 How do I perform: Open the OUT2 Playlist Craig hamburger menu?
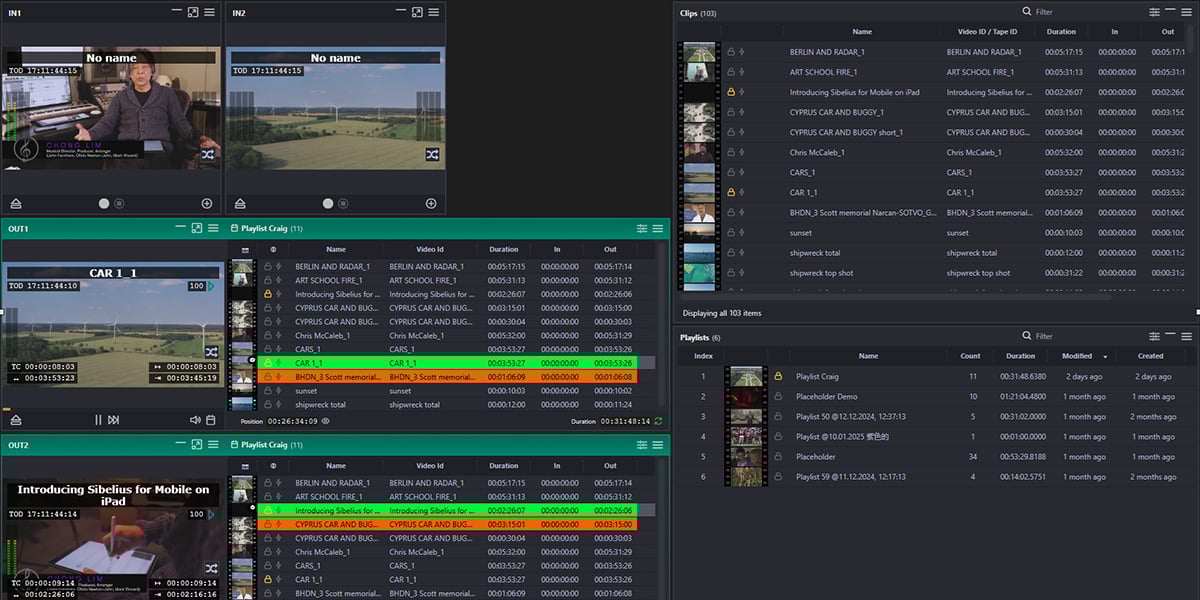[658, 444]
